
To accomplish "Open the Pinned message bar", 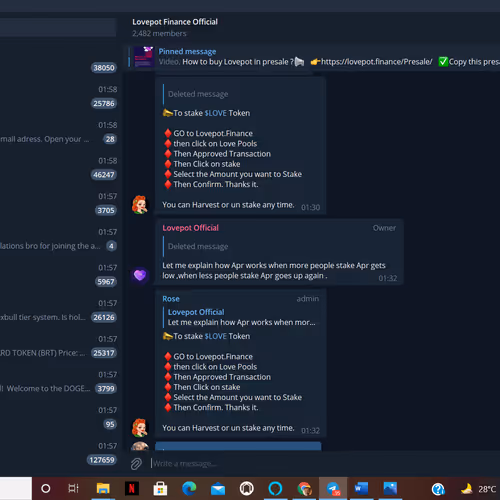I will coord(313,57).
